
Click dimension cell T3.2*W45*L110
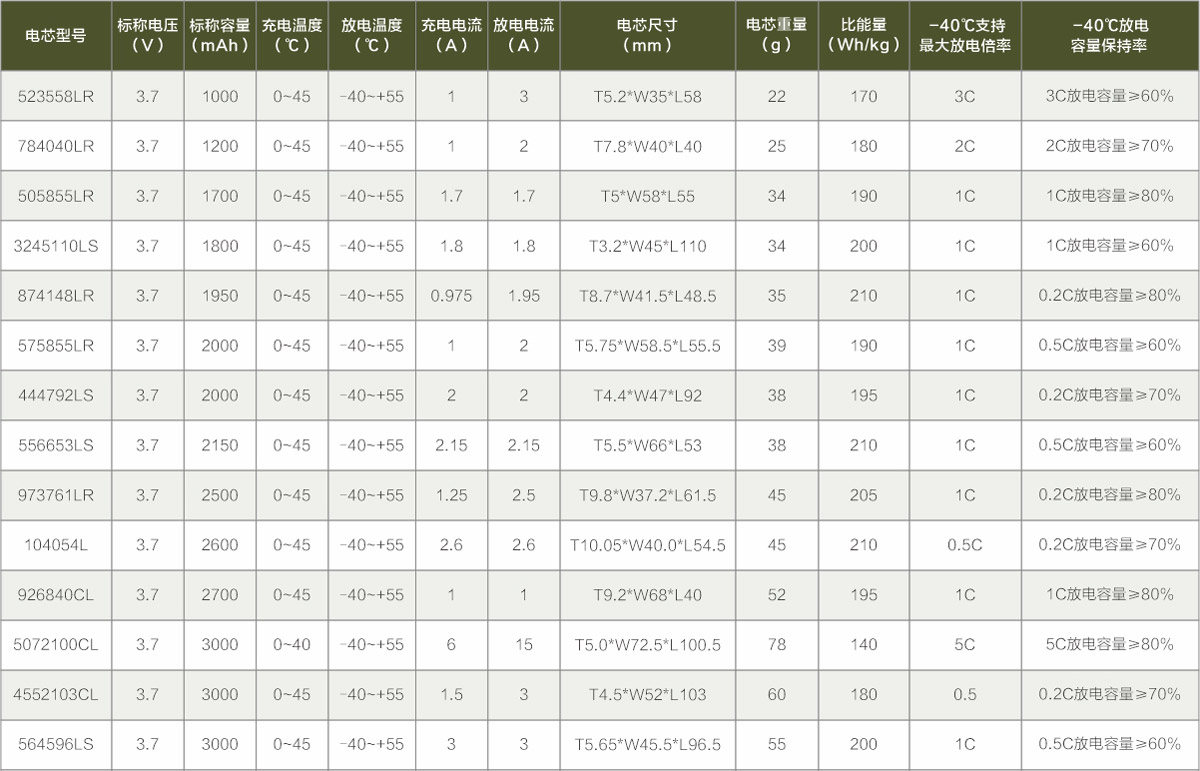click(648, 246)
